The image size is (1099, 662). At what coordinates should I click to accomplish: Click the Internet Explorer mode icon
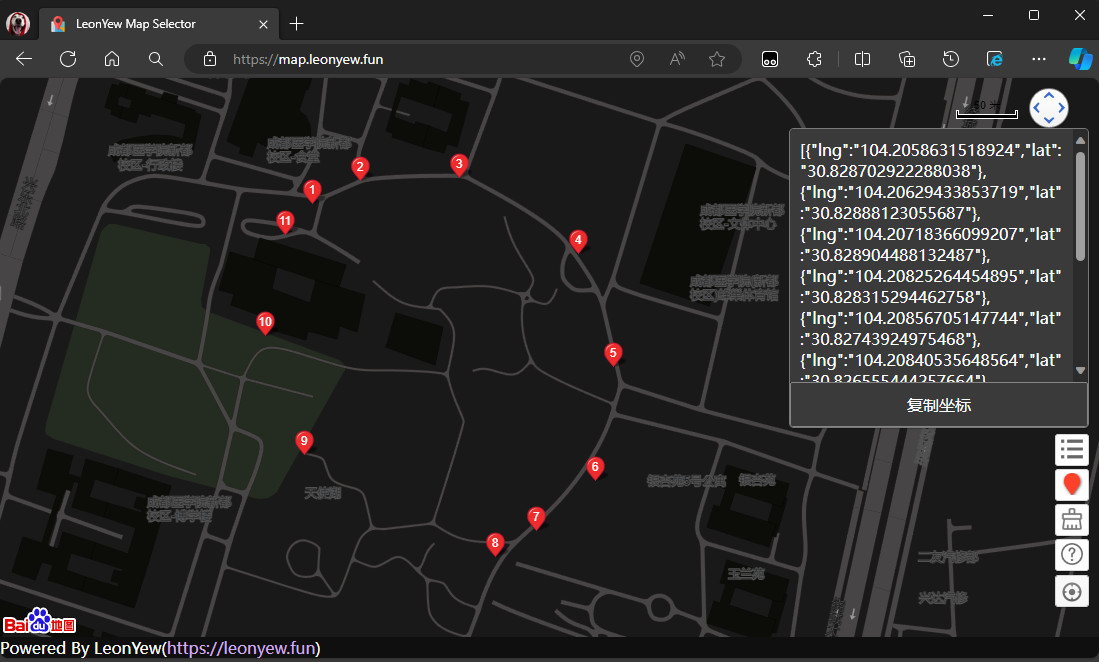tap(994, 60)
